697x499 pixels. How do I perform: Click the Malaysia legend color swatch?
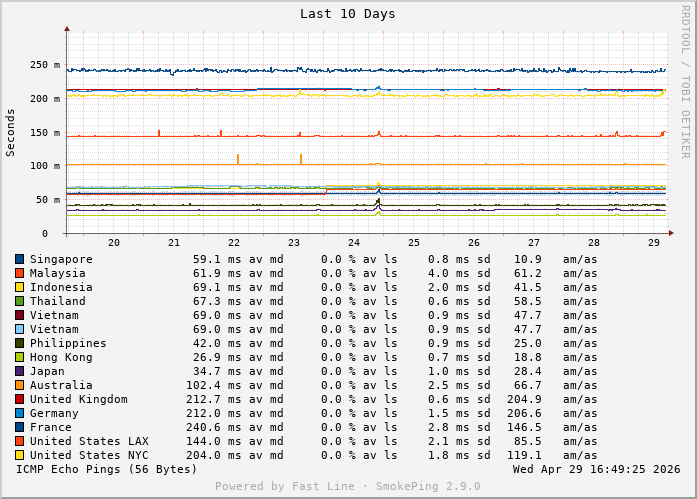tap(19, 273)
